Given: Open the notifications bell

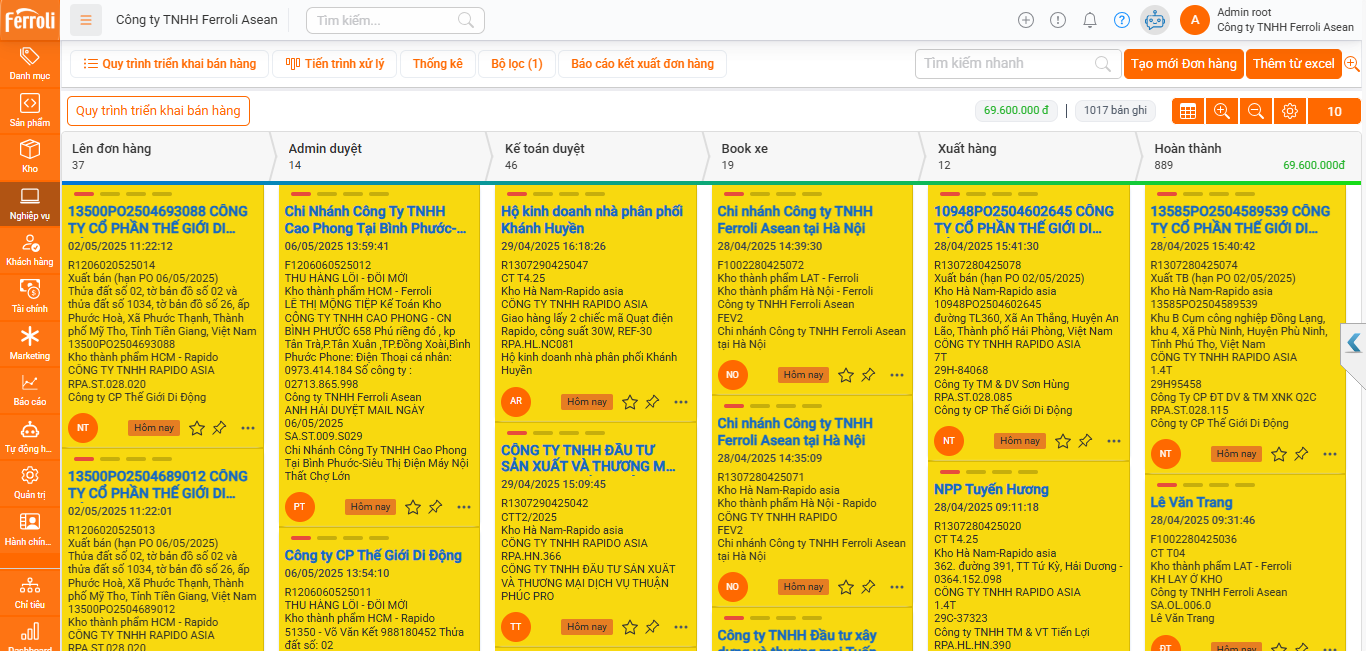Looking at the screenshot, I should point(1090,20).
